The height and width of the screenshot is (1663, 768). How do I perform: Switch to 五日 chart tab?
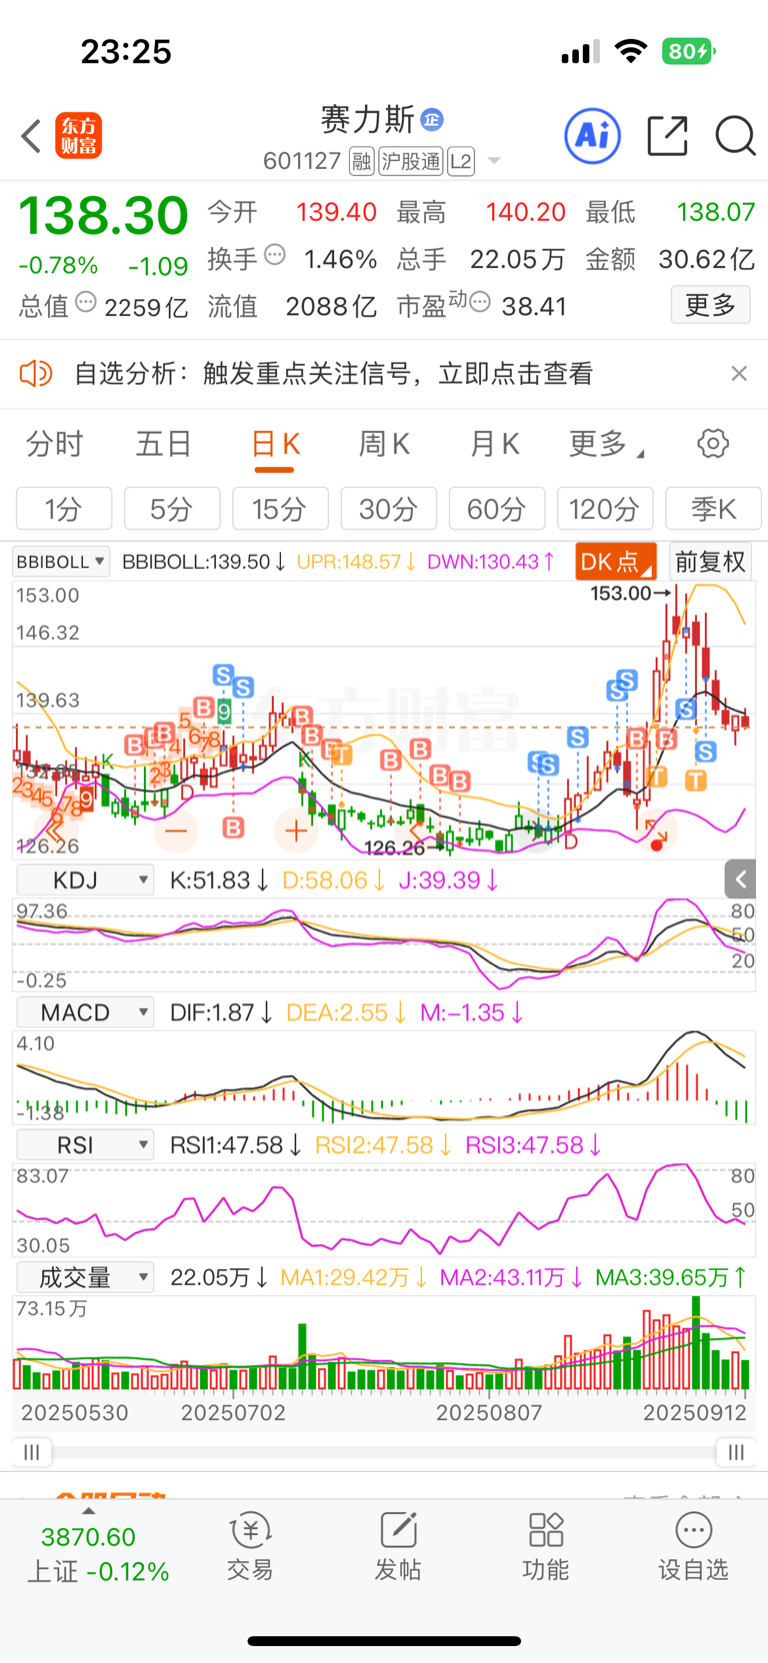coord(163,444)
